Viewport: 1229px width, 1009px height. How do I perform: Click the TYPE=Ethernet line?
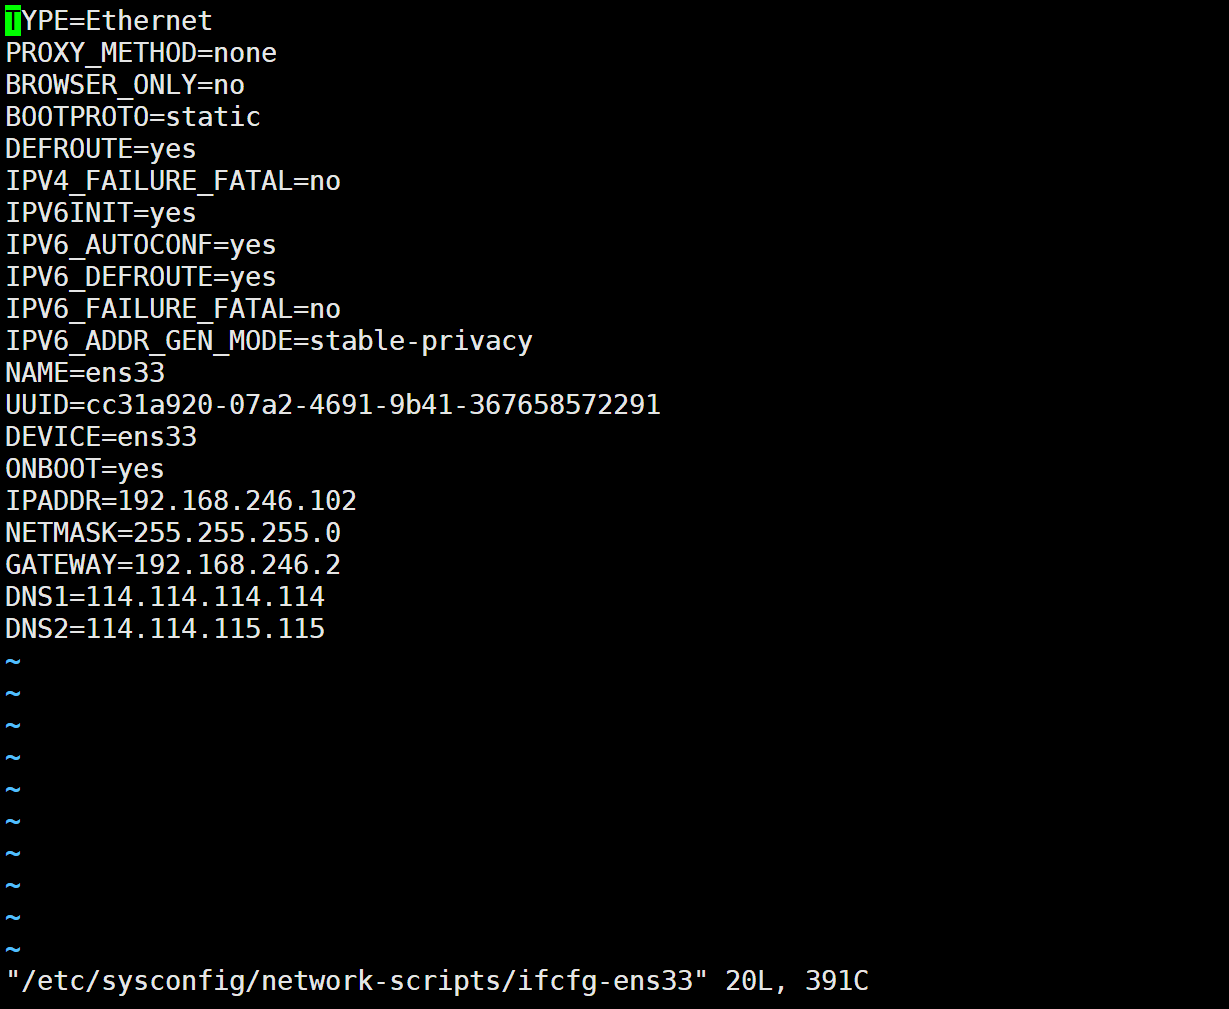(109, 21)
